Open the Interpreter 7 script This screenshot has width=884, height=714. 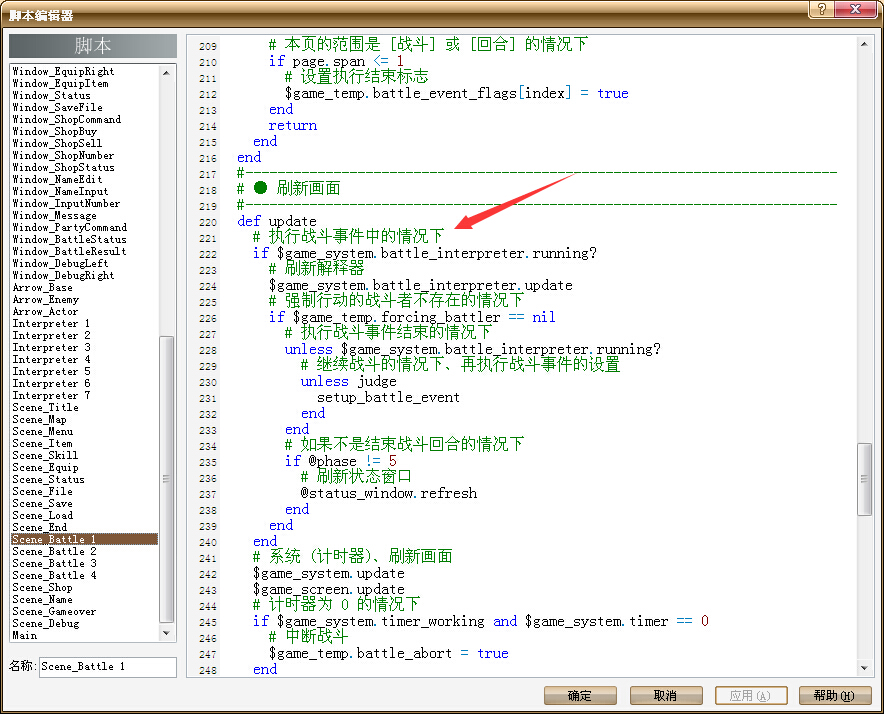[51, 395]
